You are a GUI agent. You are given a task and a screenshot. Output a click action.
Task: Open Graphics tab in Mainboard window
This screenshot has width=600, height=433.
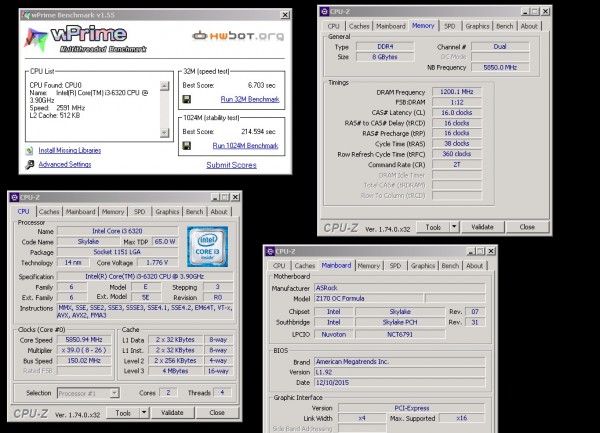(423, 265)
